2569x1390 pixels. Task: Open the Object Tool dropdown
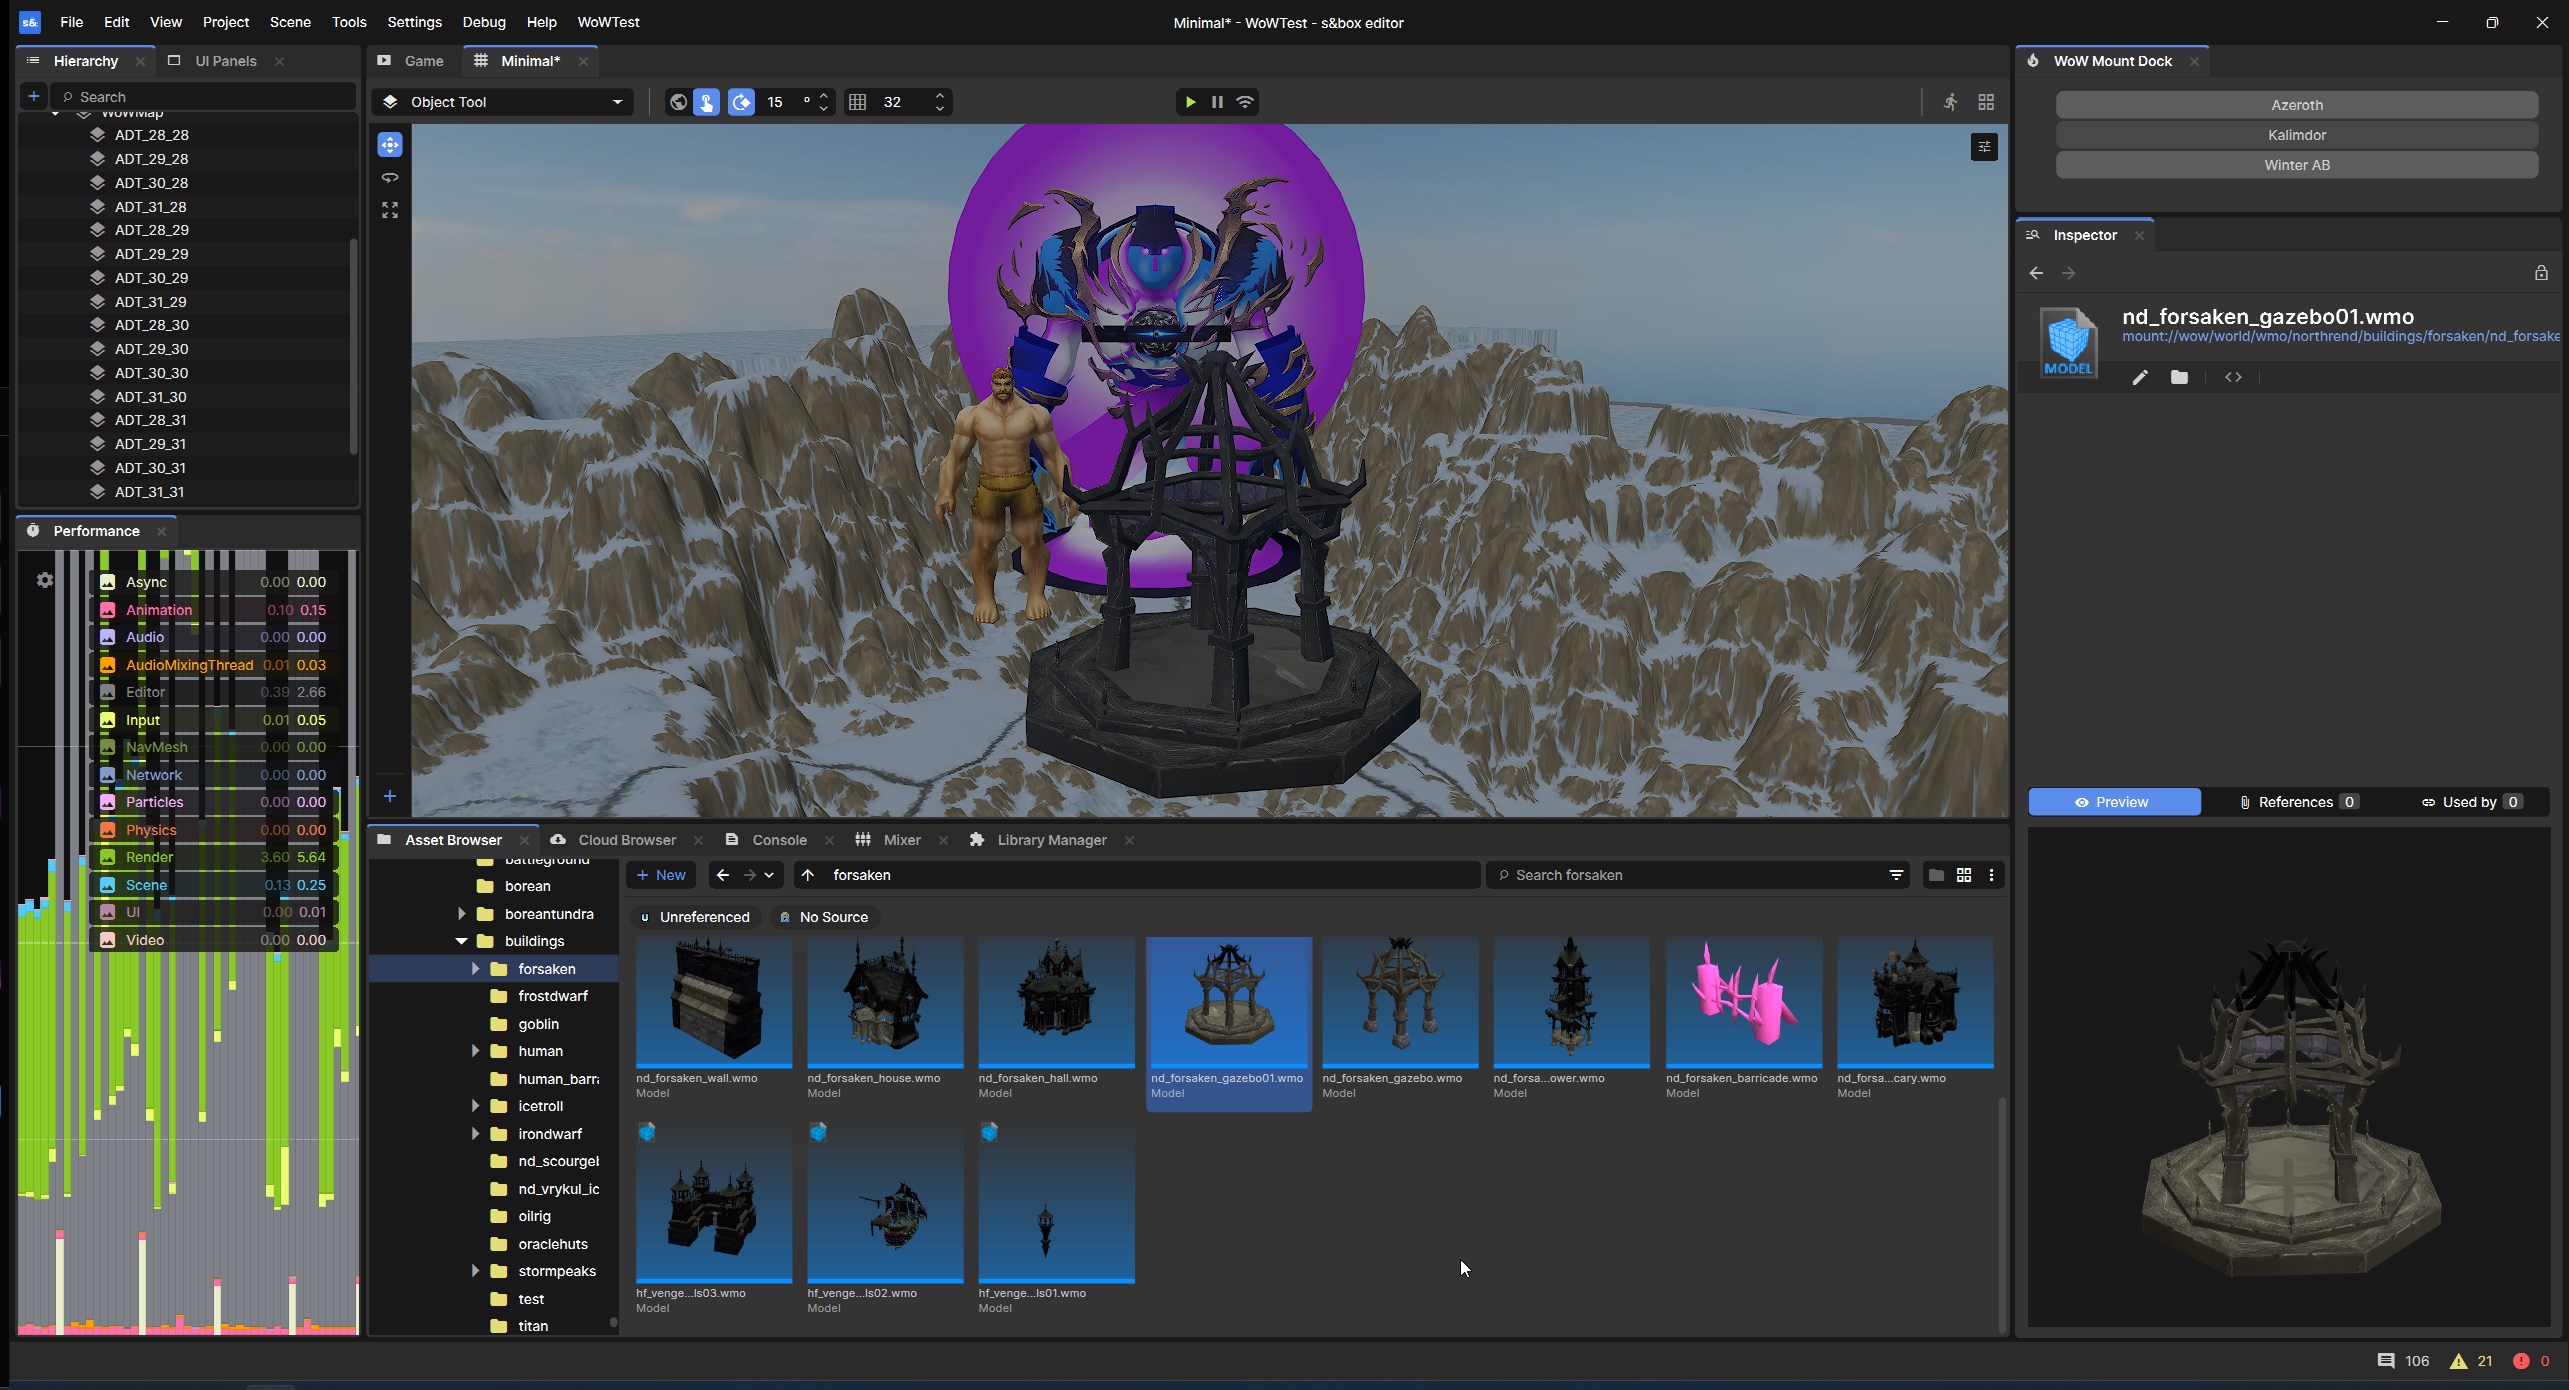coord(503,102)
